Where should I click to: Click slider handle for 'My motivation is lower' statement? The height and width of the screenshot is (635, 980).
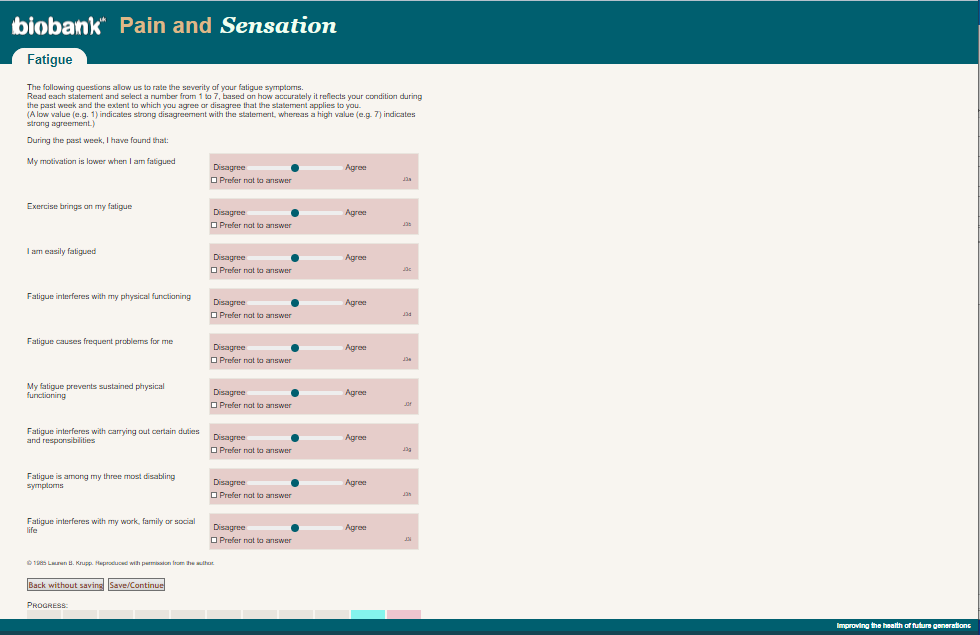pos(295,168)
